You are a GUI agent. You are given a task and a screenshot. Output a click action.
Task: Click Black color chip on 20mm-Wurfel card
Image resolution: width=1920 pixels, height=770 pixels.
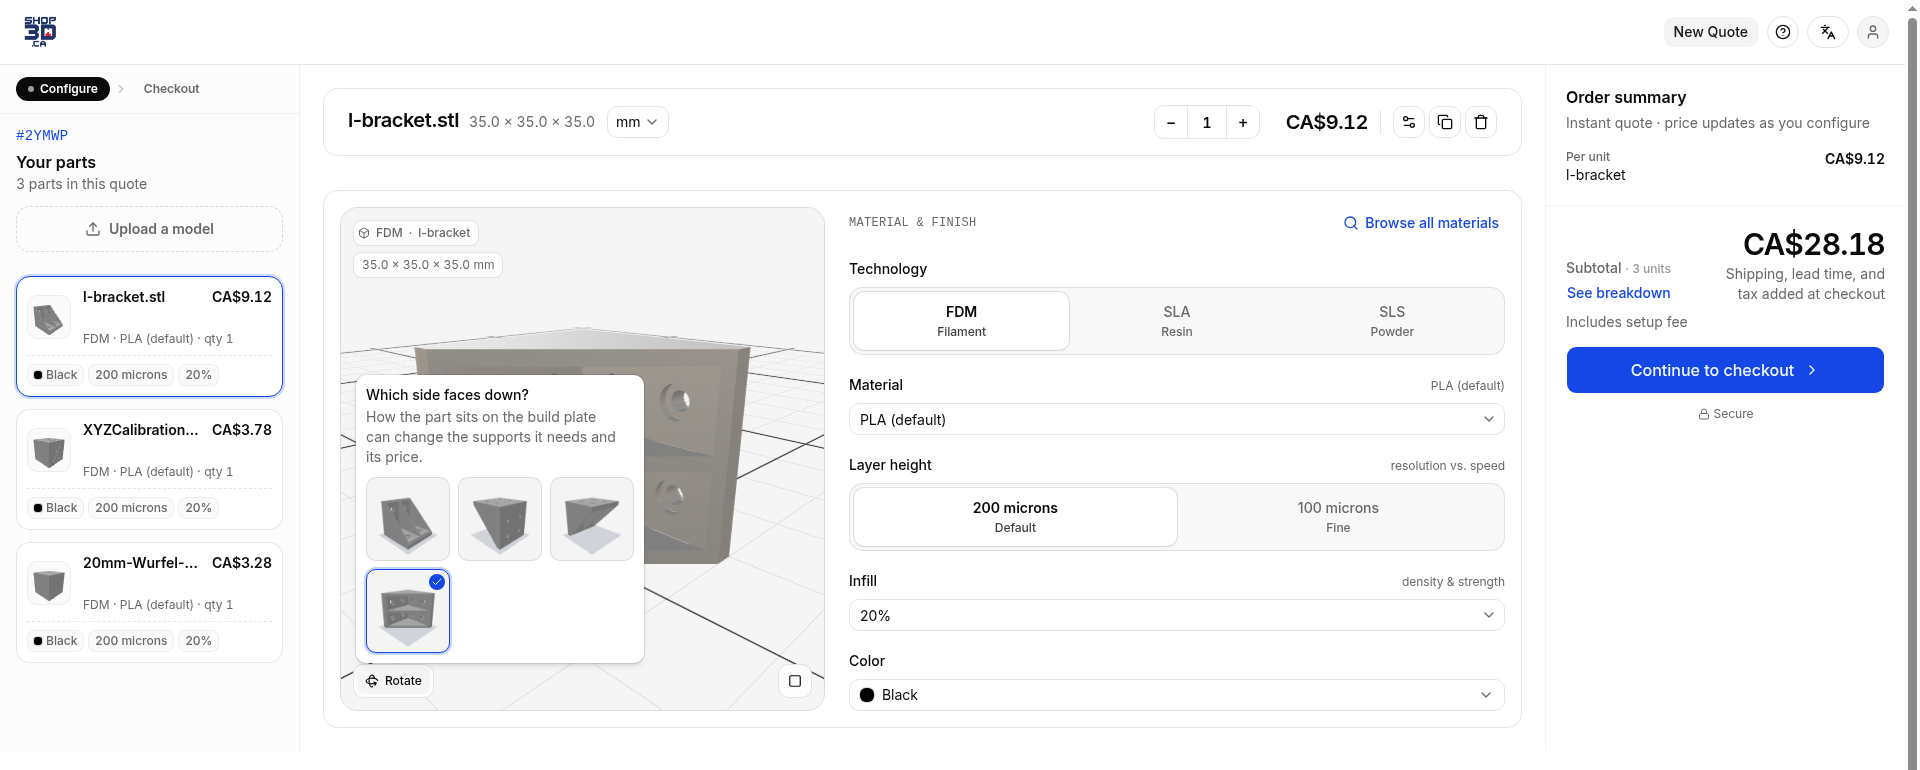[x=55, y=641]
